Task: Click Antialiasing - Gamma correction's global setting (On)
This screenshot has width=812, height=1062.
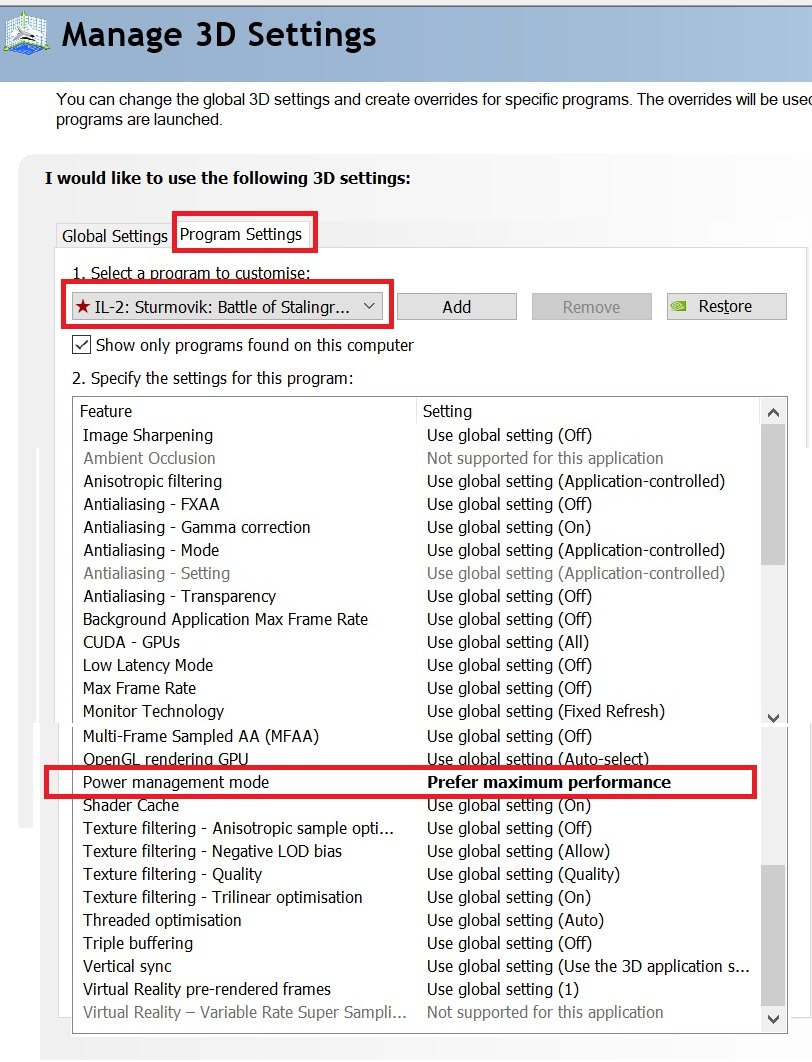Action: tap(509, 527)
